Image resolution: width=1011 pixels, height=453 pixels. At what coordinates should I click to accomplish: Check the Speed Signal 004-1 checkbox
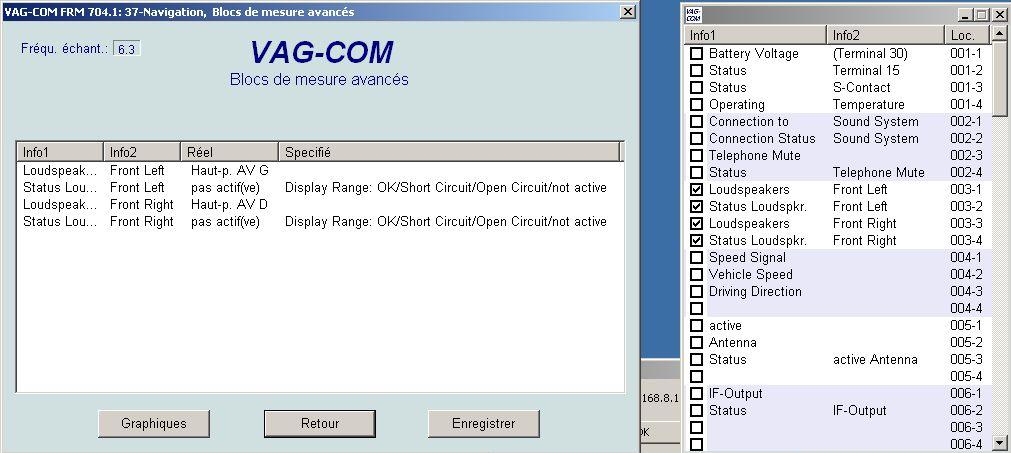point(696,257)
